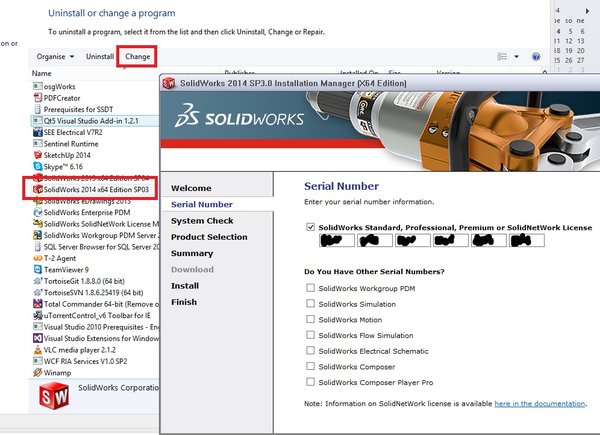This screenshot has height=435, width=600.
Task: Click the TortoiseGit icon
Action: (x=38, y=281)
